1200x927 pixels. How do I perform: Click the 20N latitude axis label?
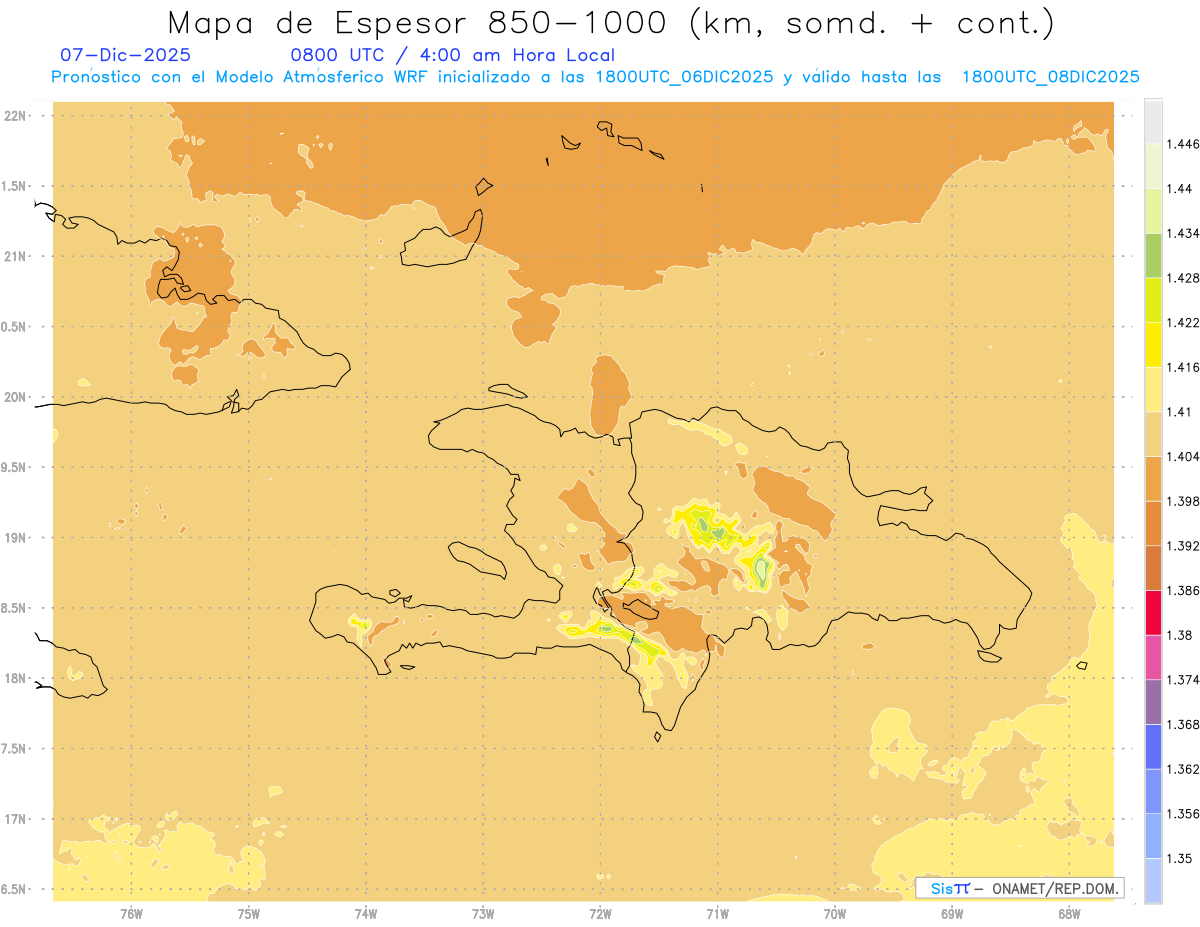pyautogui.click(x=17, y=397)
